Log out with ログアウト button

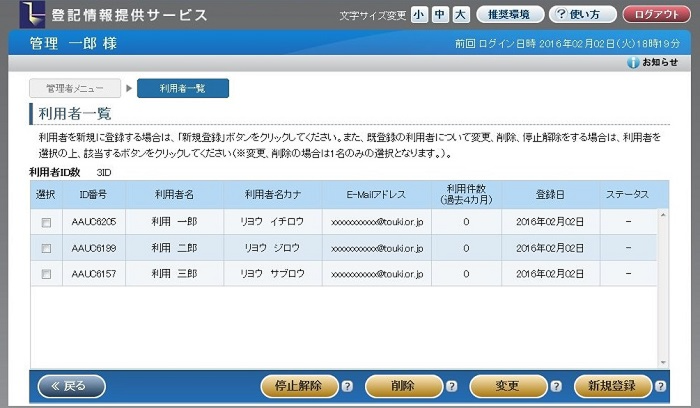(656, 14)
